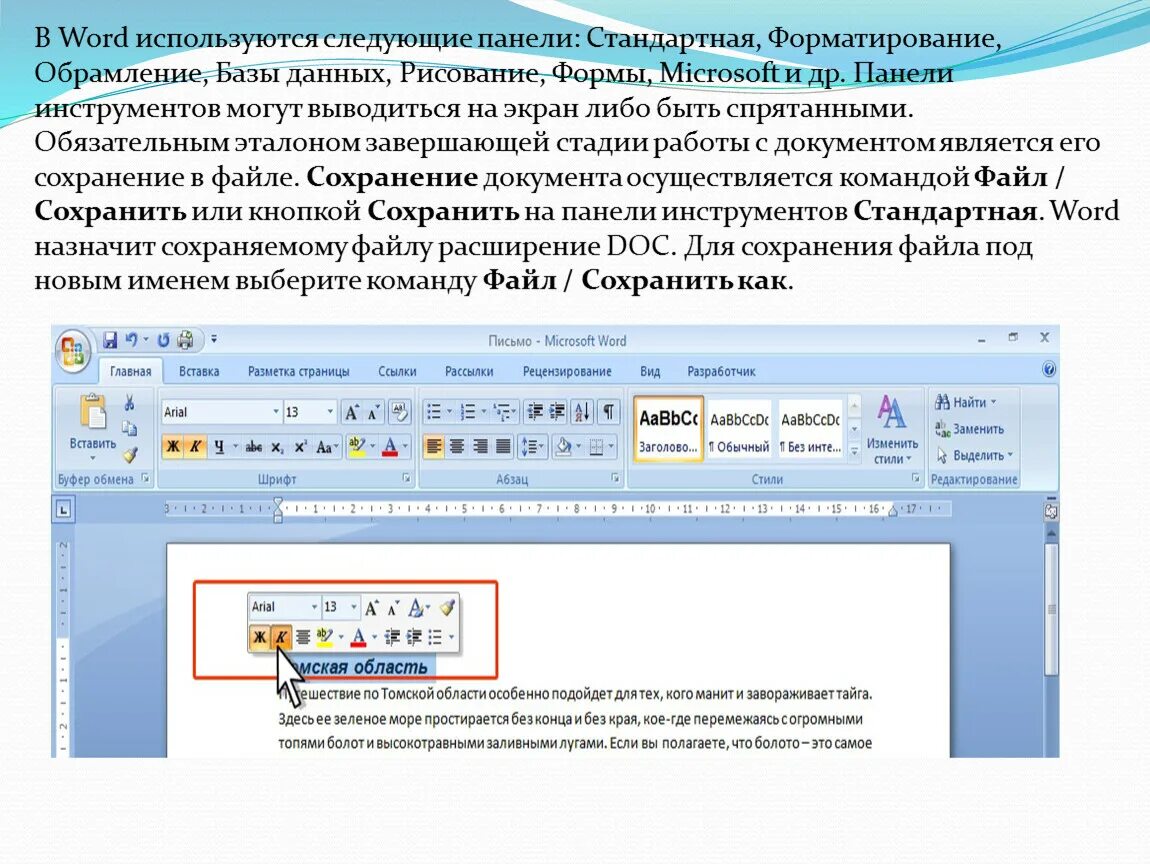The height and width of the screenshot is (864, 1150).
Task: Click Shrink Font icon in ribbon Шрифт group
Action: click(x=373, y=412)
